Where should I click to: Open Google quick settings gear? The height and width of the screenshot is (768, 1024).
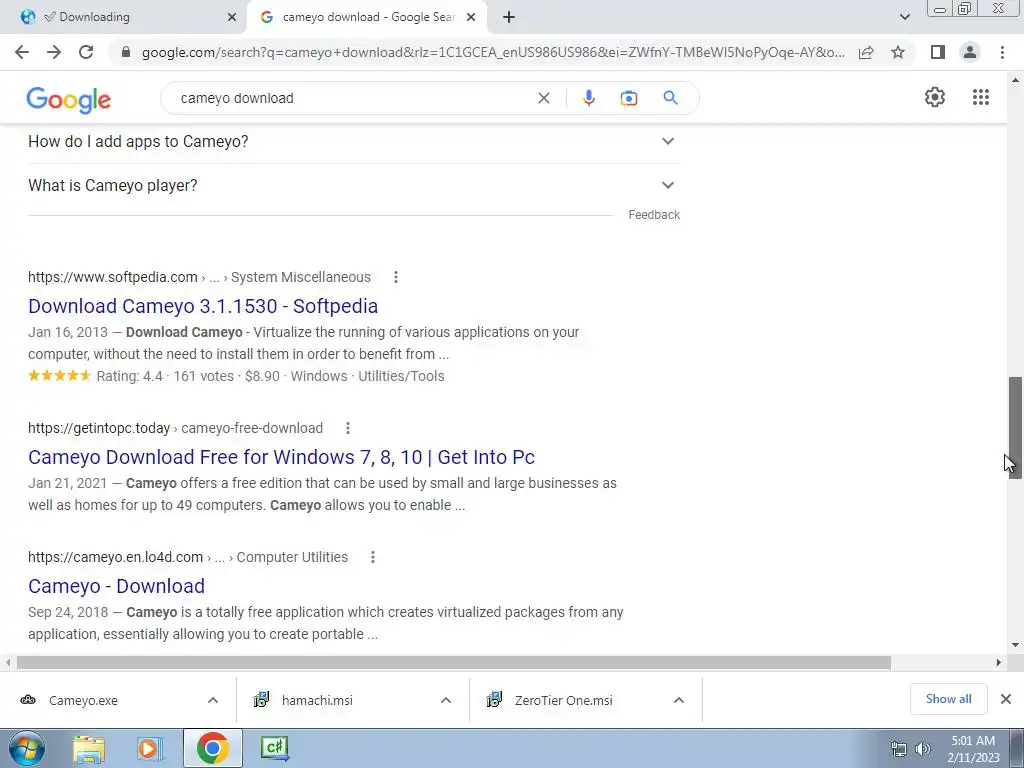point(935,97)
